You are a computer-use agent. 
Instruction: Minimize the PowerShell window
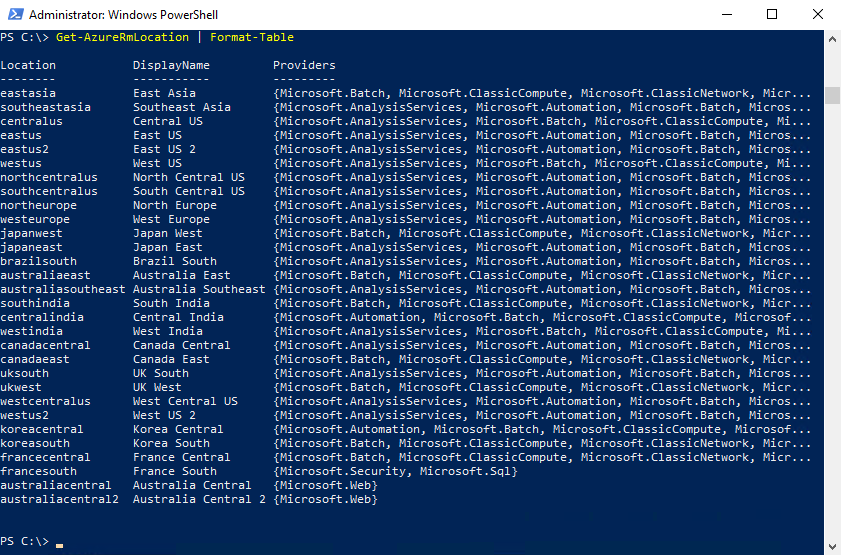[726, 15]
